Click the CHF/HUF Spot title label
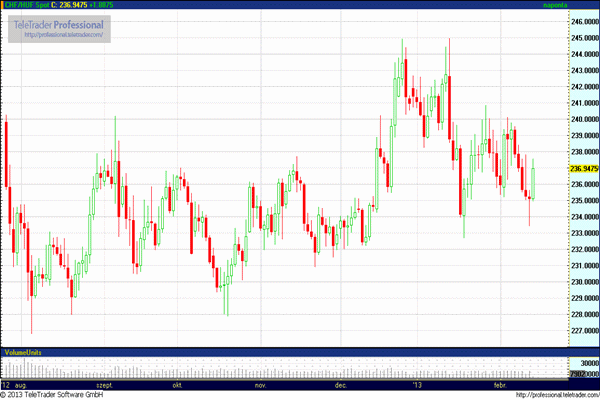Viewport: 600px width, 400px height. [25, 6]
